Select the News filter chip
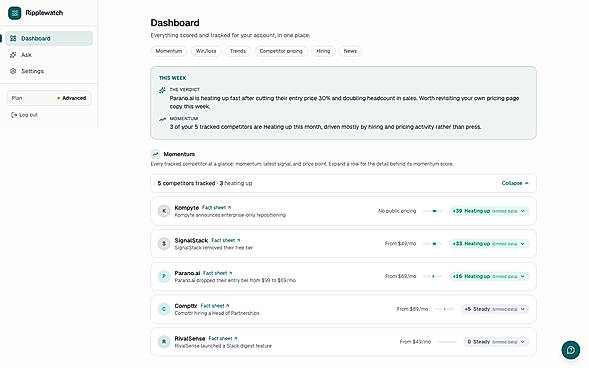This screenshot has width=589, height=368. (x=350, y=51)
